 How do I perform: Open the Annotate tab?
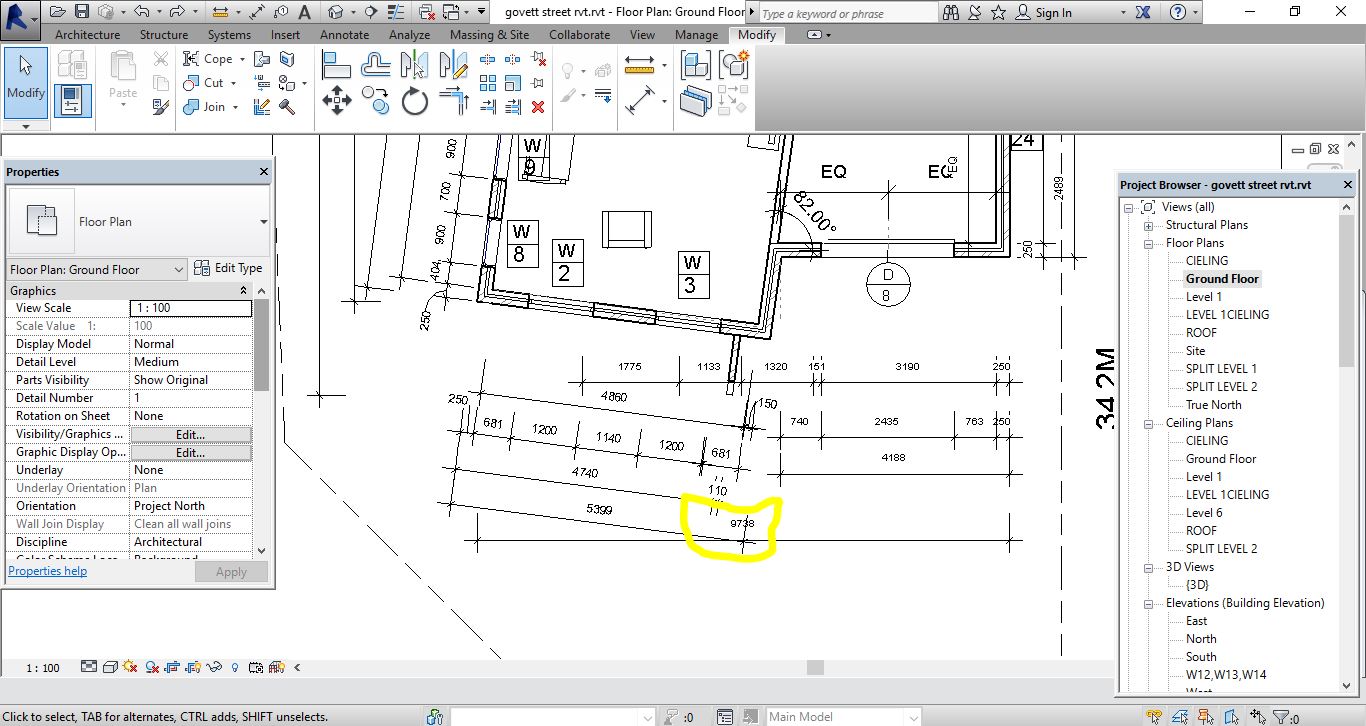pyautogui.click(x=344, y=33)
